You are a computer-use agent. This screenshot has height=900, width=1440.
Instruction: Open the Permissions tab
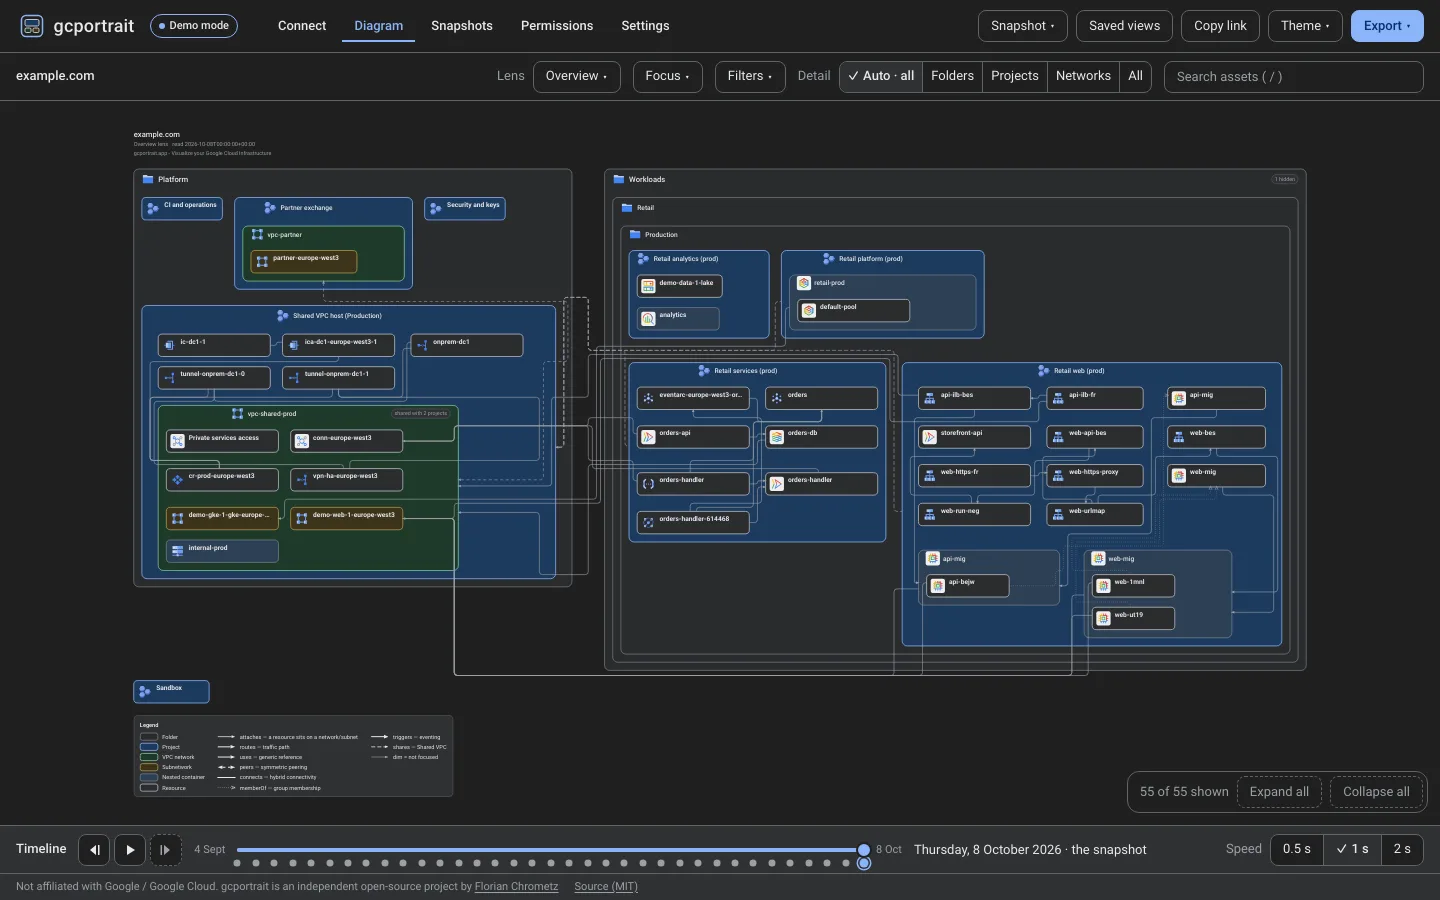click(x=557, y=26)
